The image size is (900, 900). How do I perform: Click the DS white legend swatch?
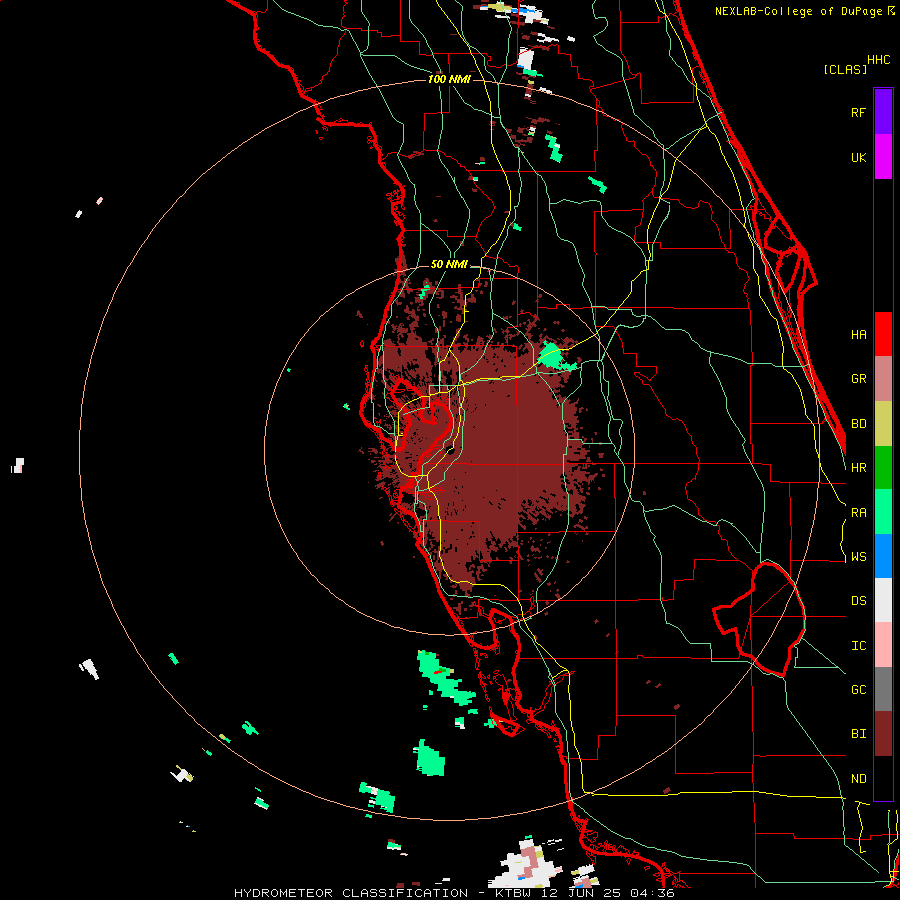pyautogui.click(x=883, y=600)
